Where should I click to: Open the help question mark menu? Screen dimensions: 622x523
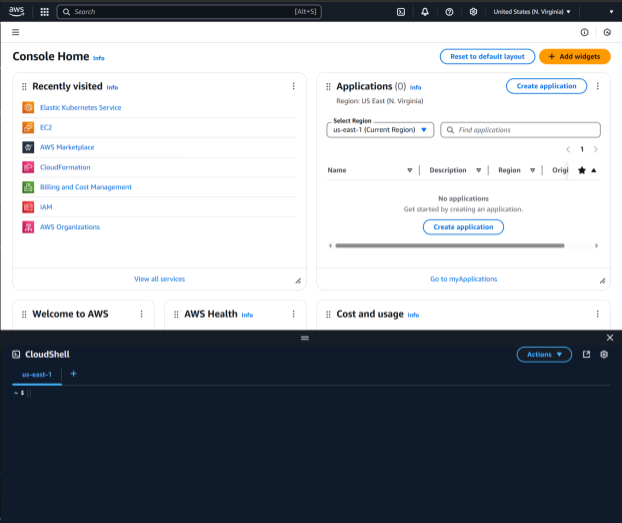(449, 12)
